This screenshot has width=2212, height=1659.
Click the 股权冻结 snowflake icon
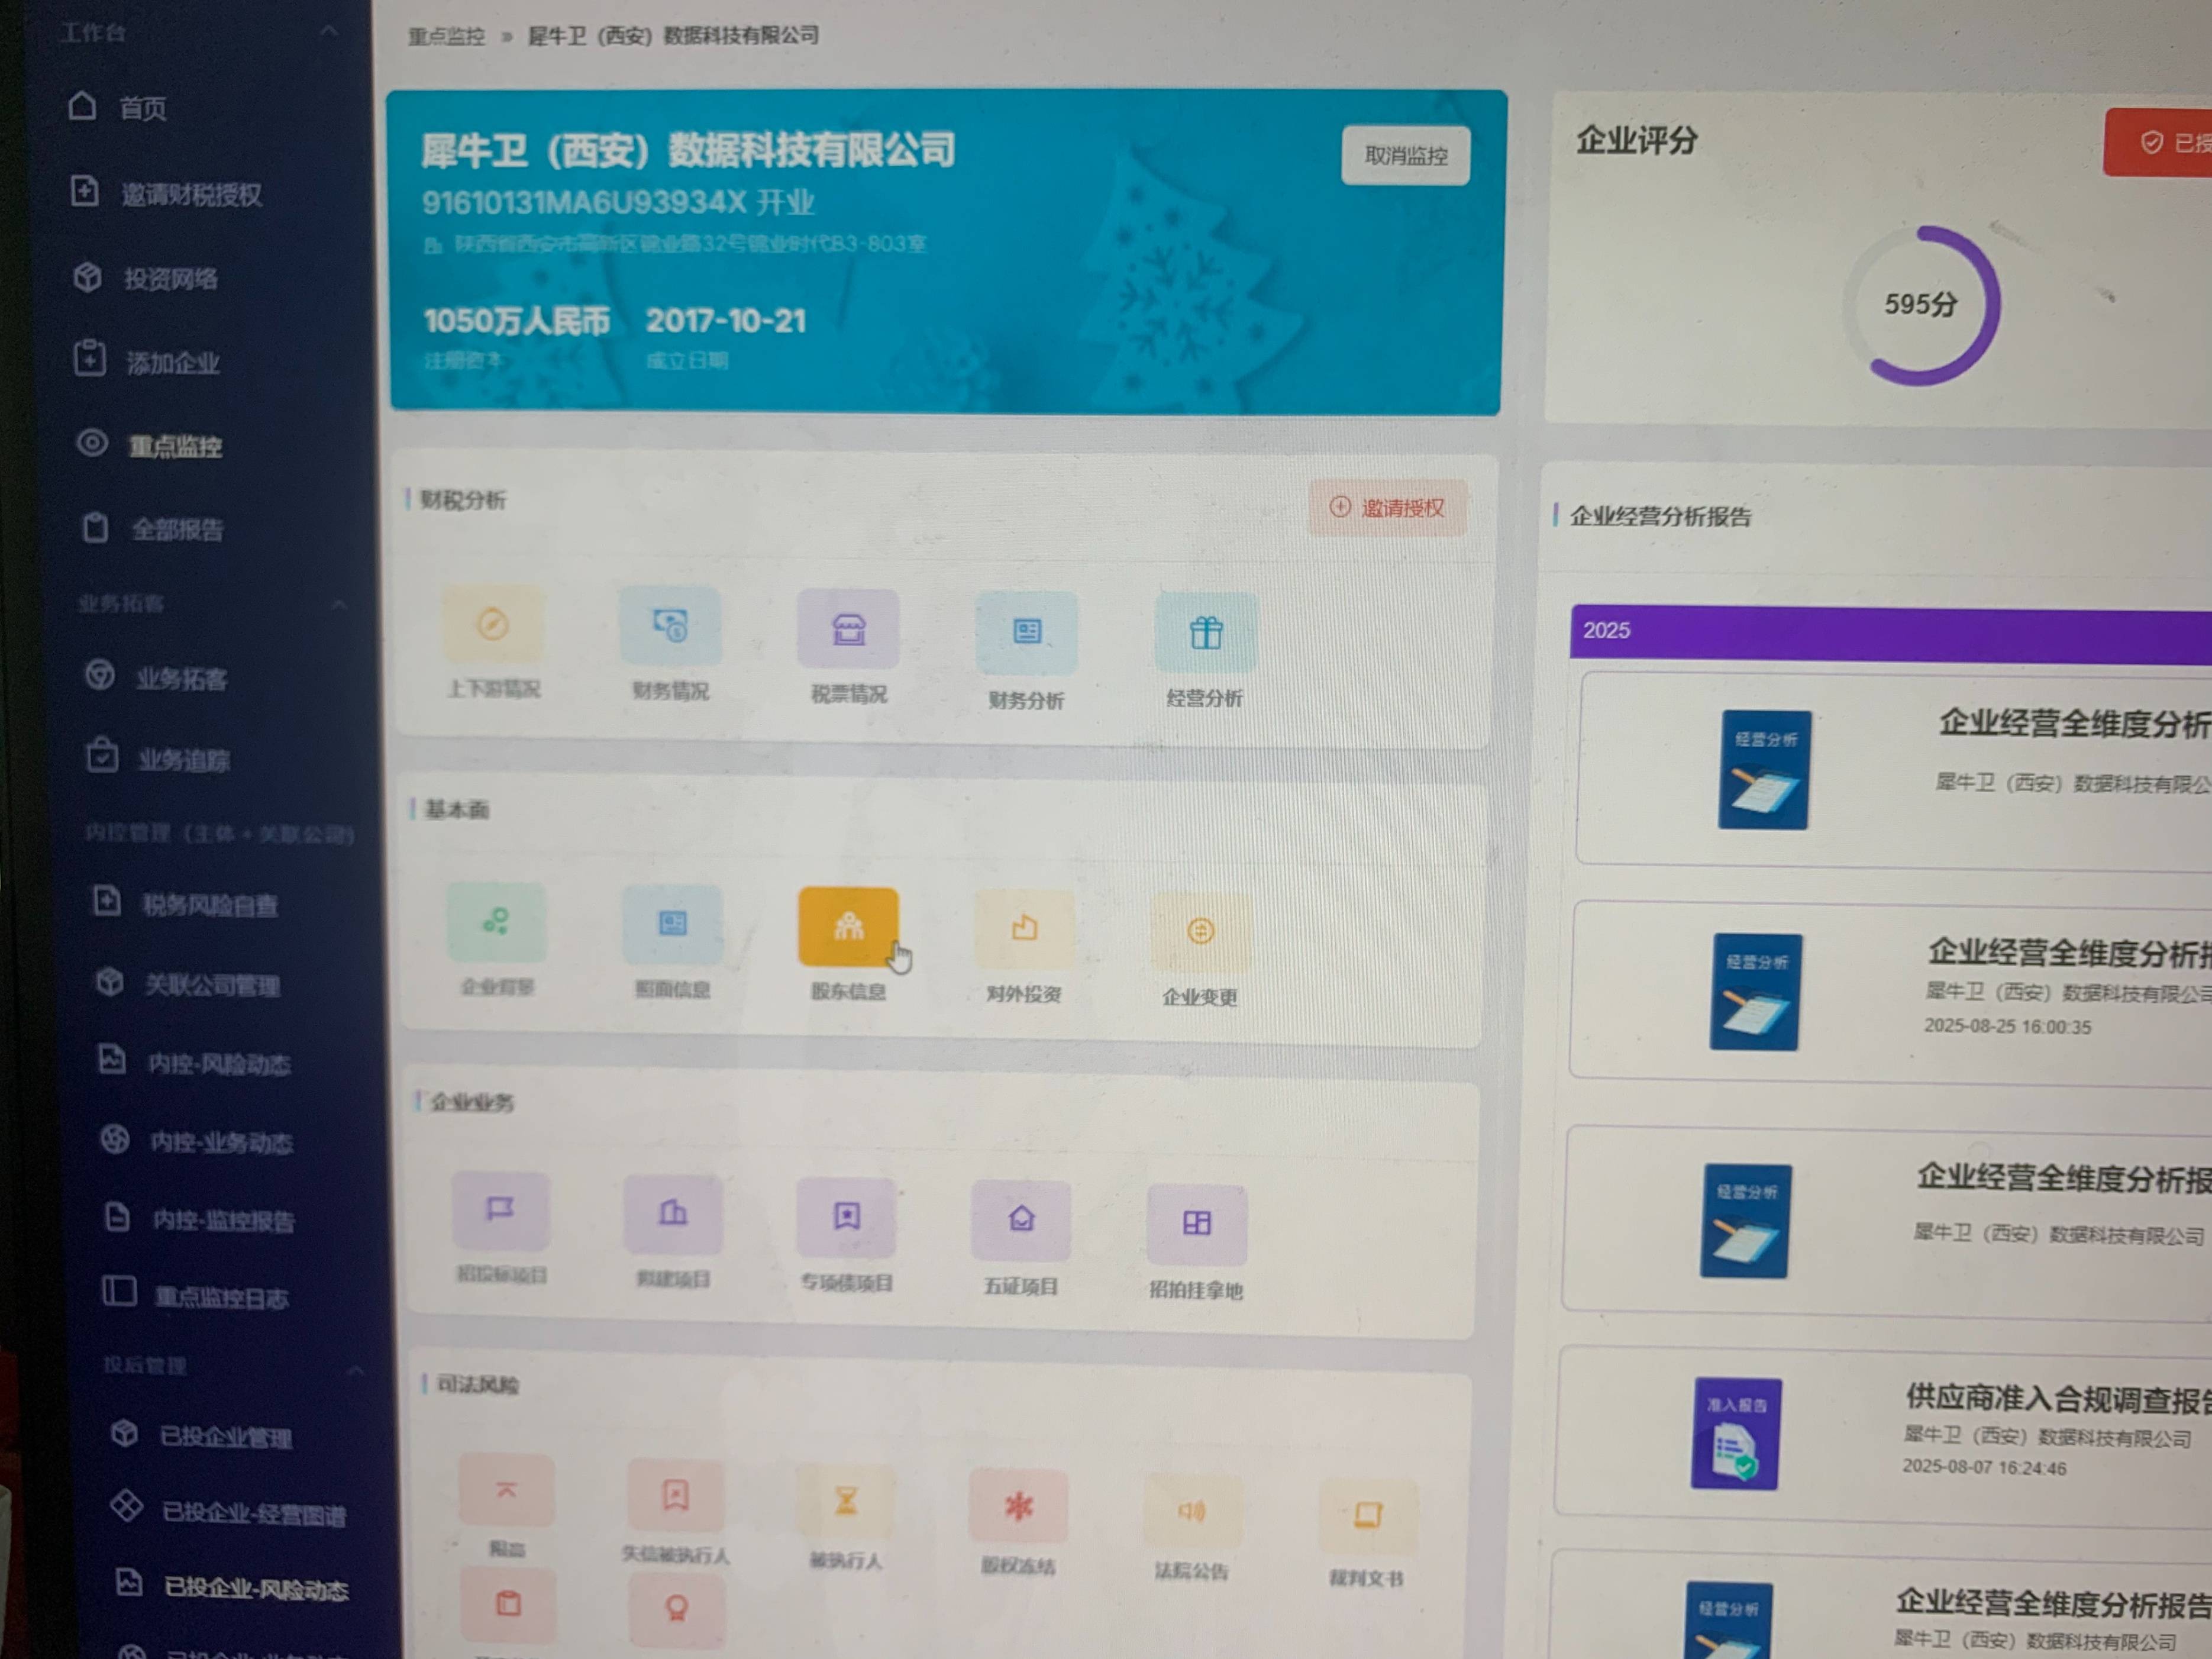(x=1018, y=1506)
